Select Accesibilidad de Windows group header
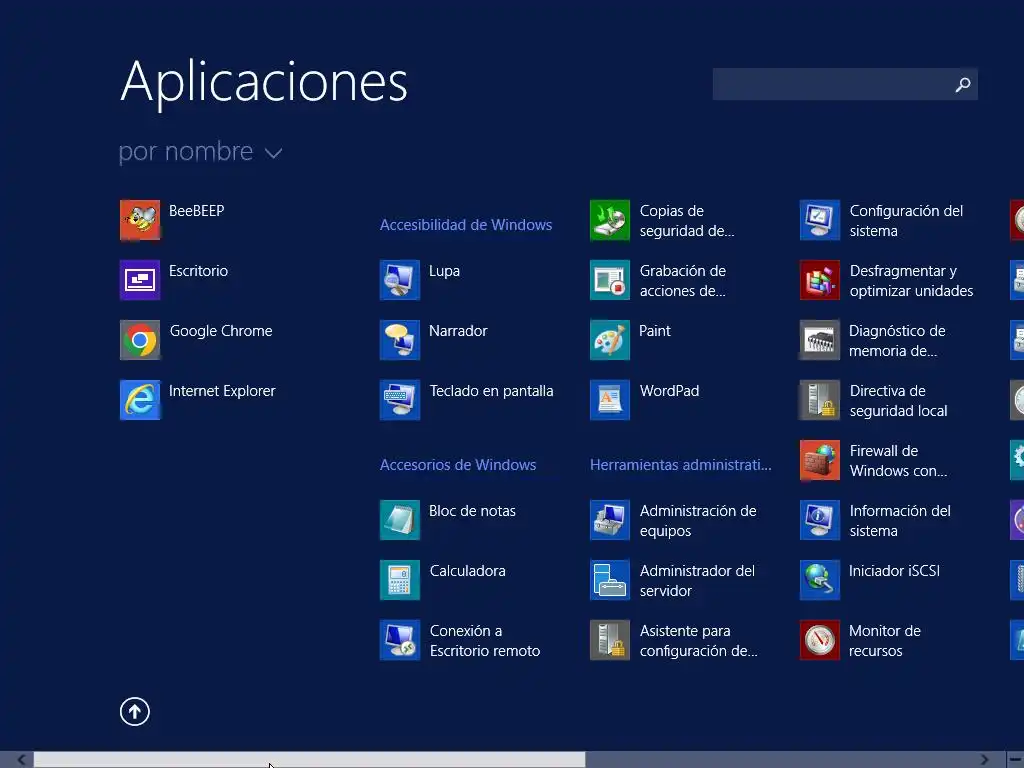 (466, 225)
